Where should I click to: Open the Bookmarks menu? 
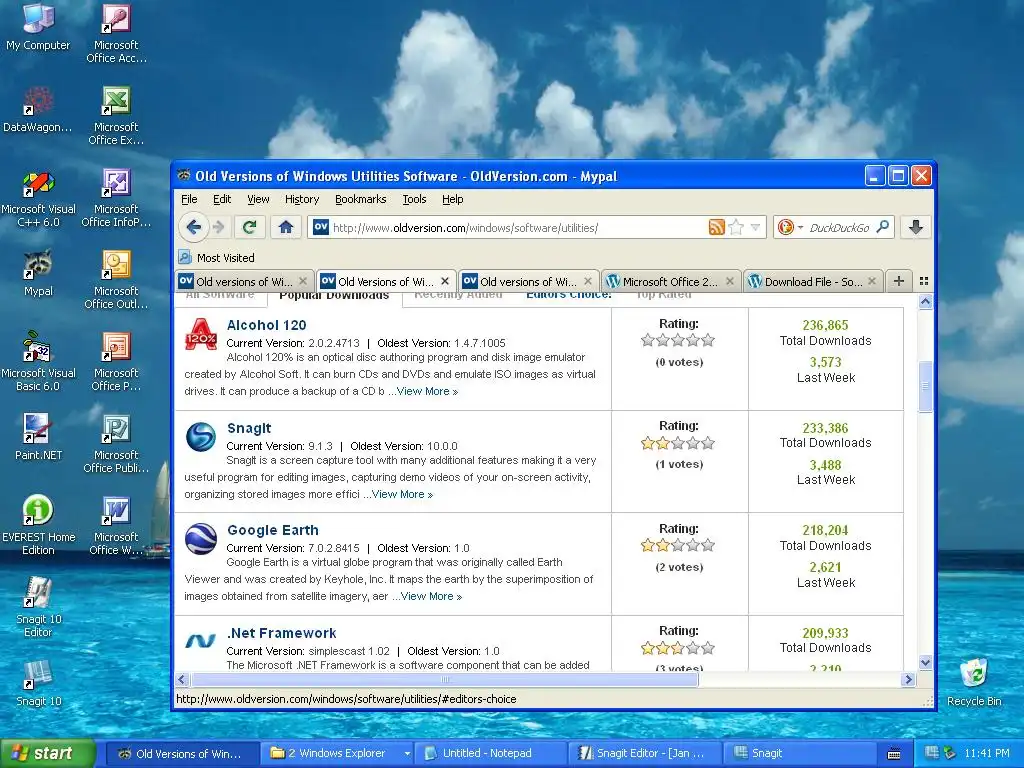click(360, 199)
